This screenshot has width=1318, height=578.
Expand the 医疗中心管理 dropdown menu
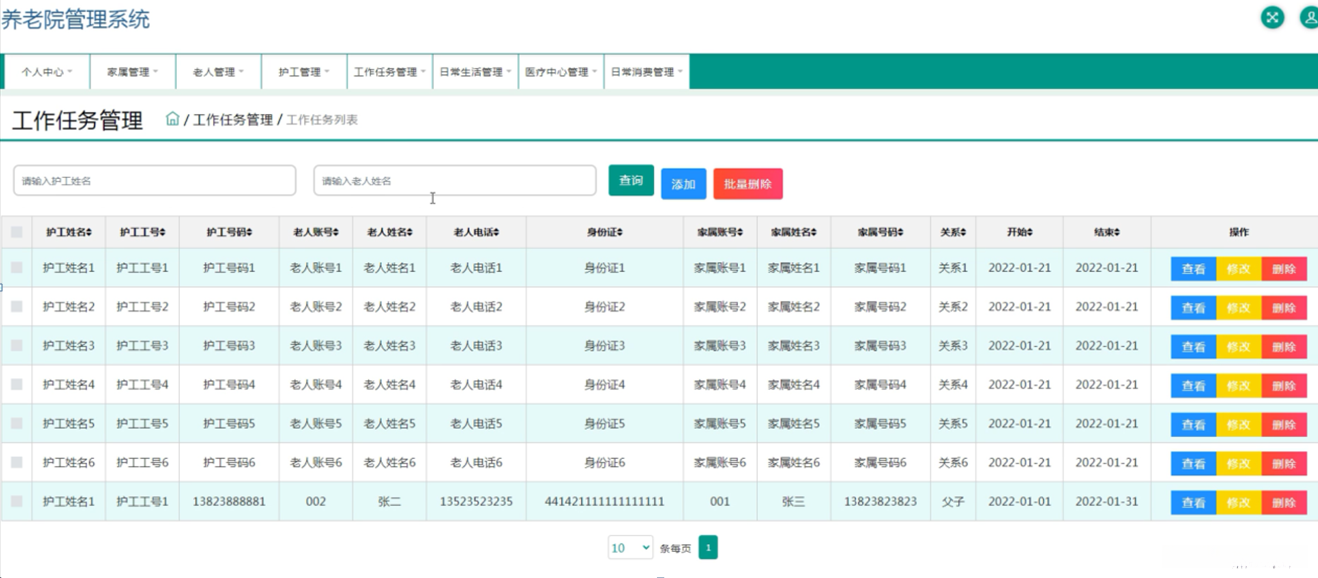pos(560,72)
